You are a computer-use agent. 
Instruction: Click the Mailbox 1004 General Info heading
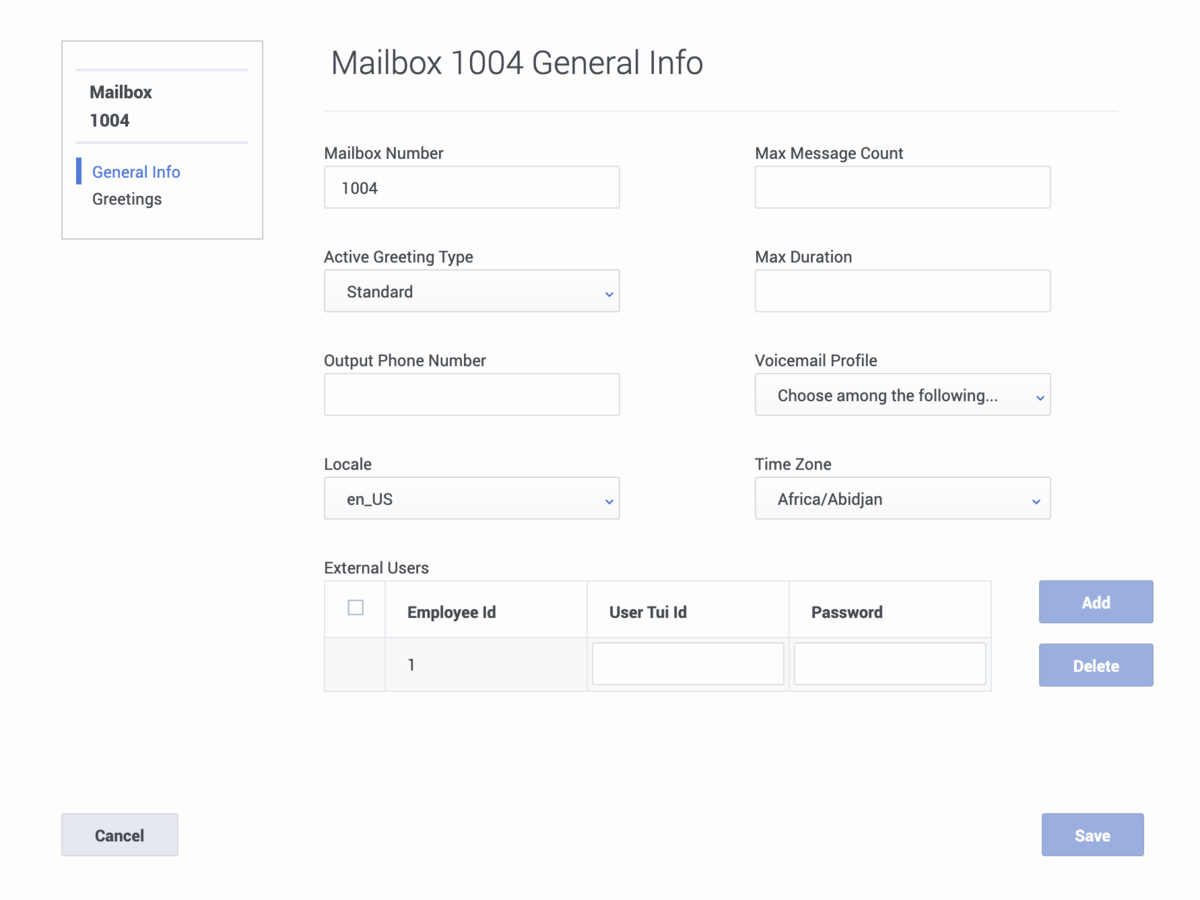tap(517, 63)
